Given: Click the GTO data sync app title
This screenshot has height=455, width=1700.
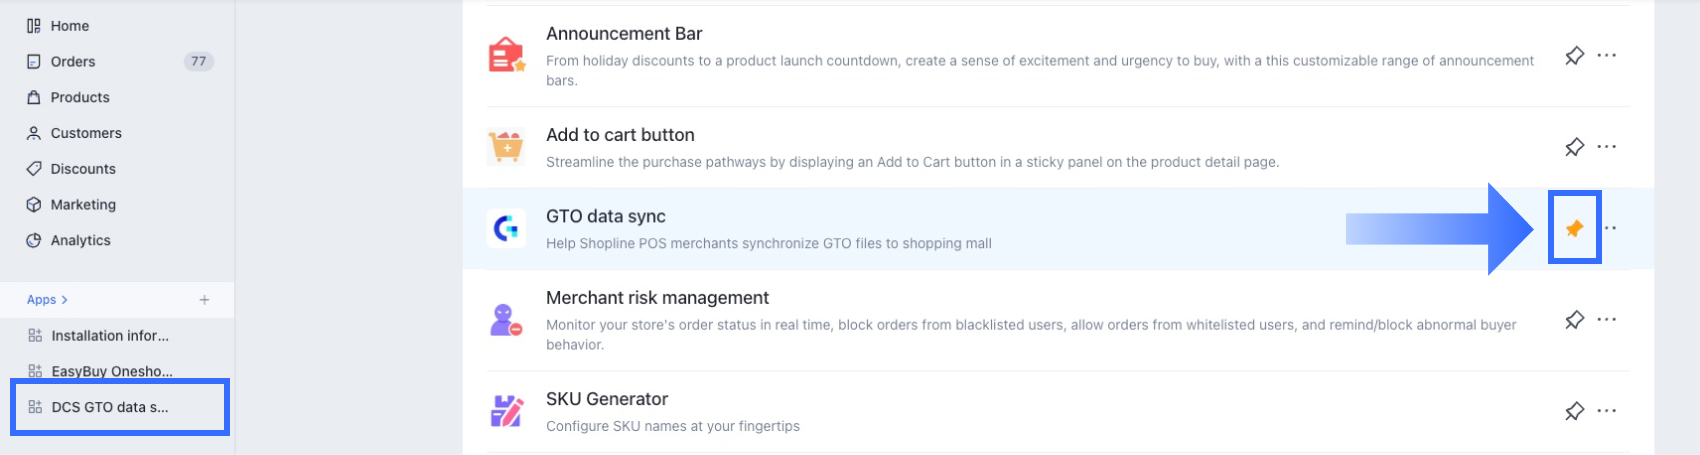Looking at the screenshot, I should point(605,217).
